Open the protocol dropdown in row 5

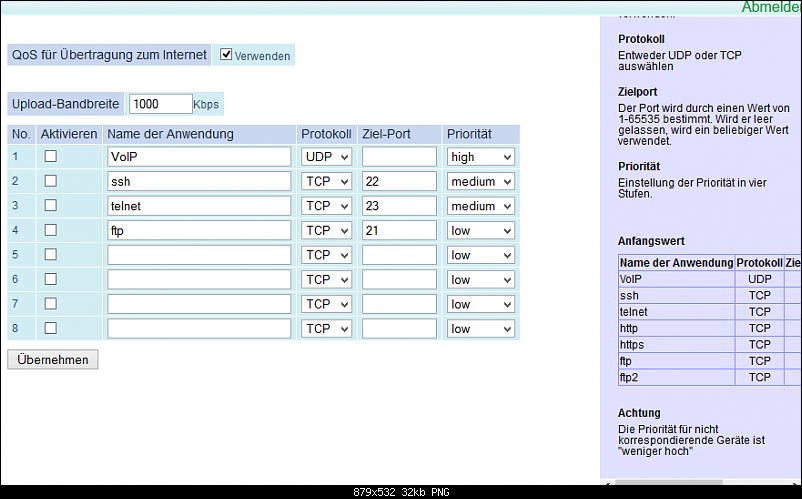326,255
